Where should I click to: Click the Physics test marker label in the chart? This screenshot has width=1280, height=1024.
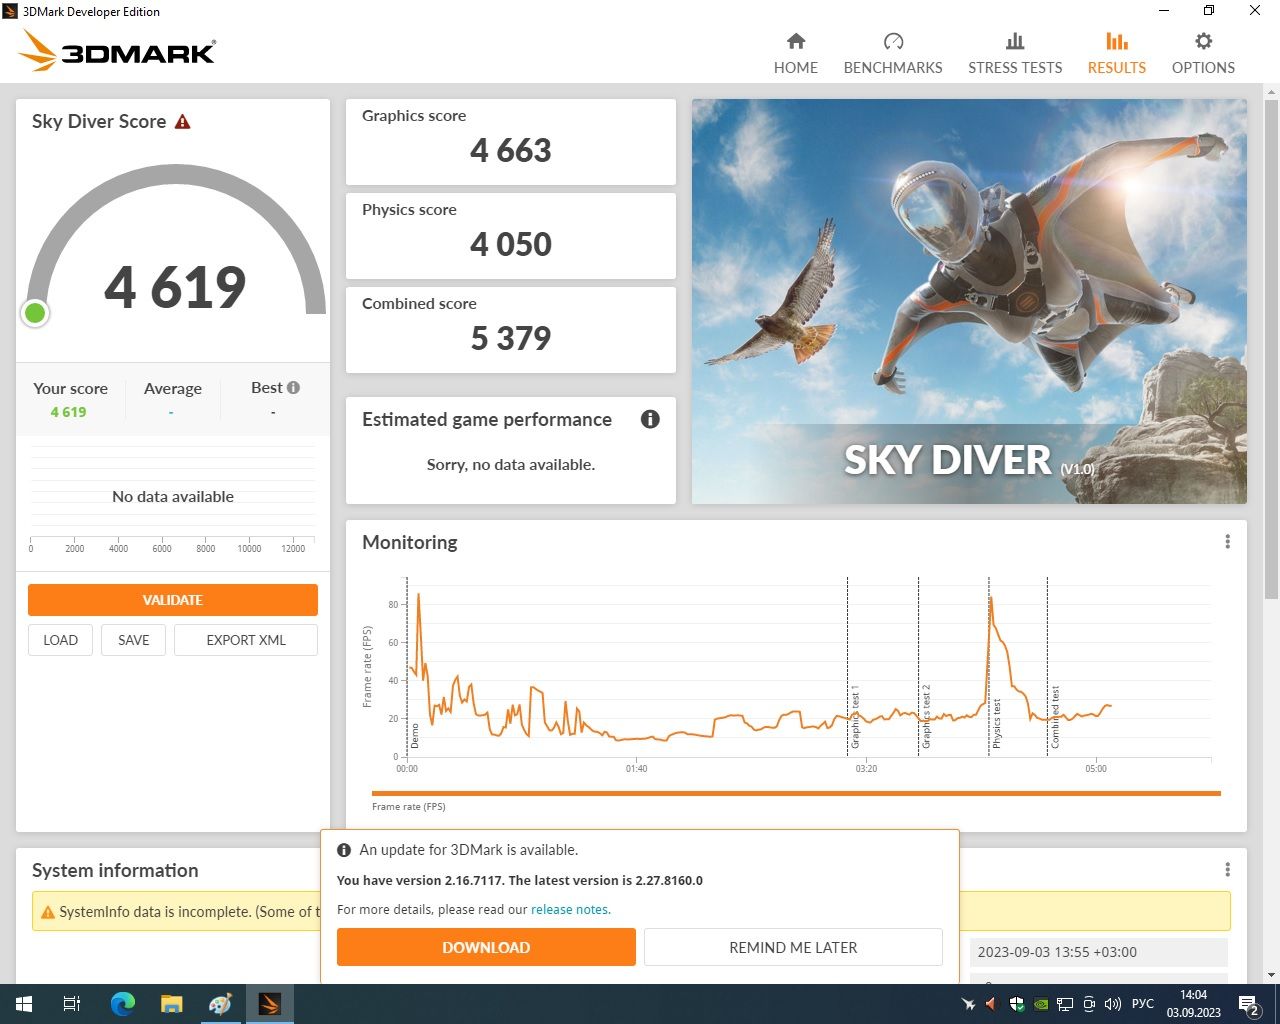point(996,724)
